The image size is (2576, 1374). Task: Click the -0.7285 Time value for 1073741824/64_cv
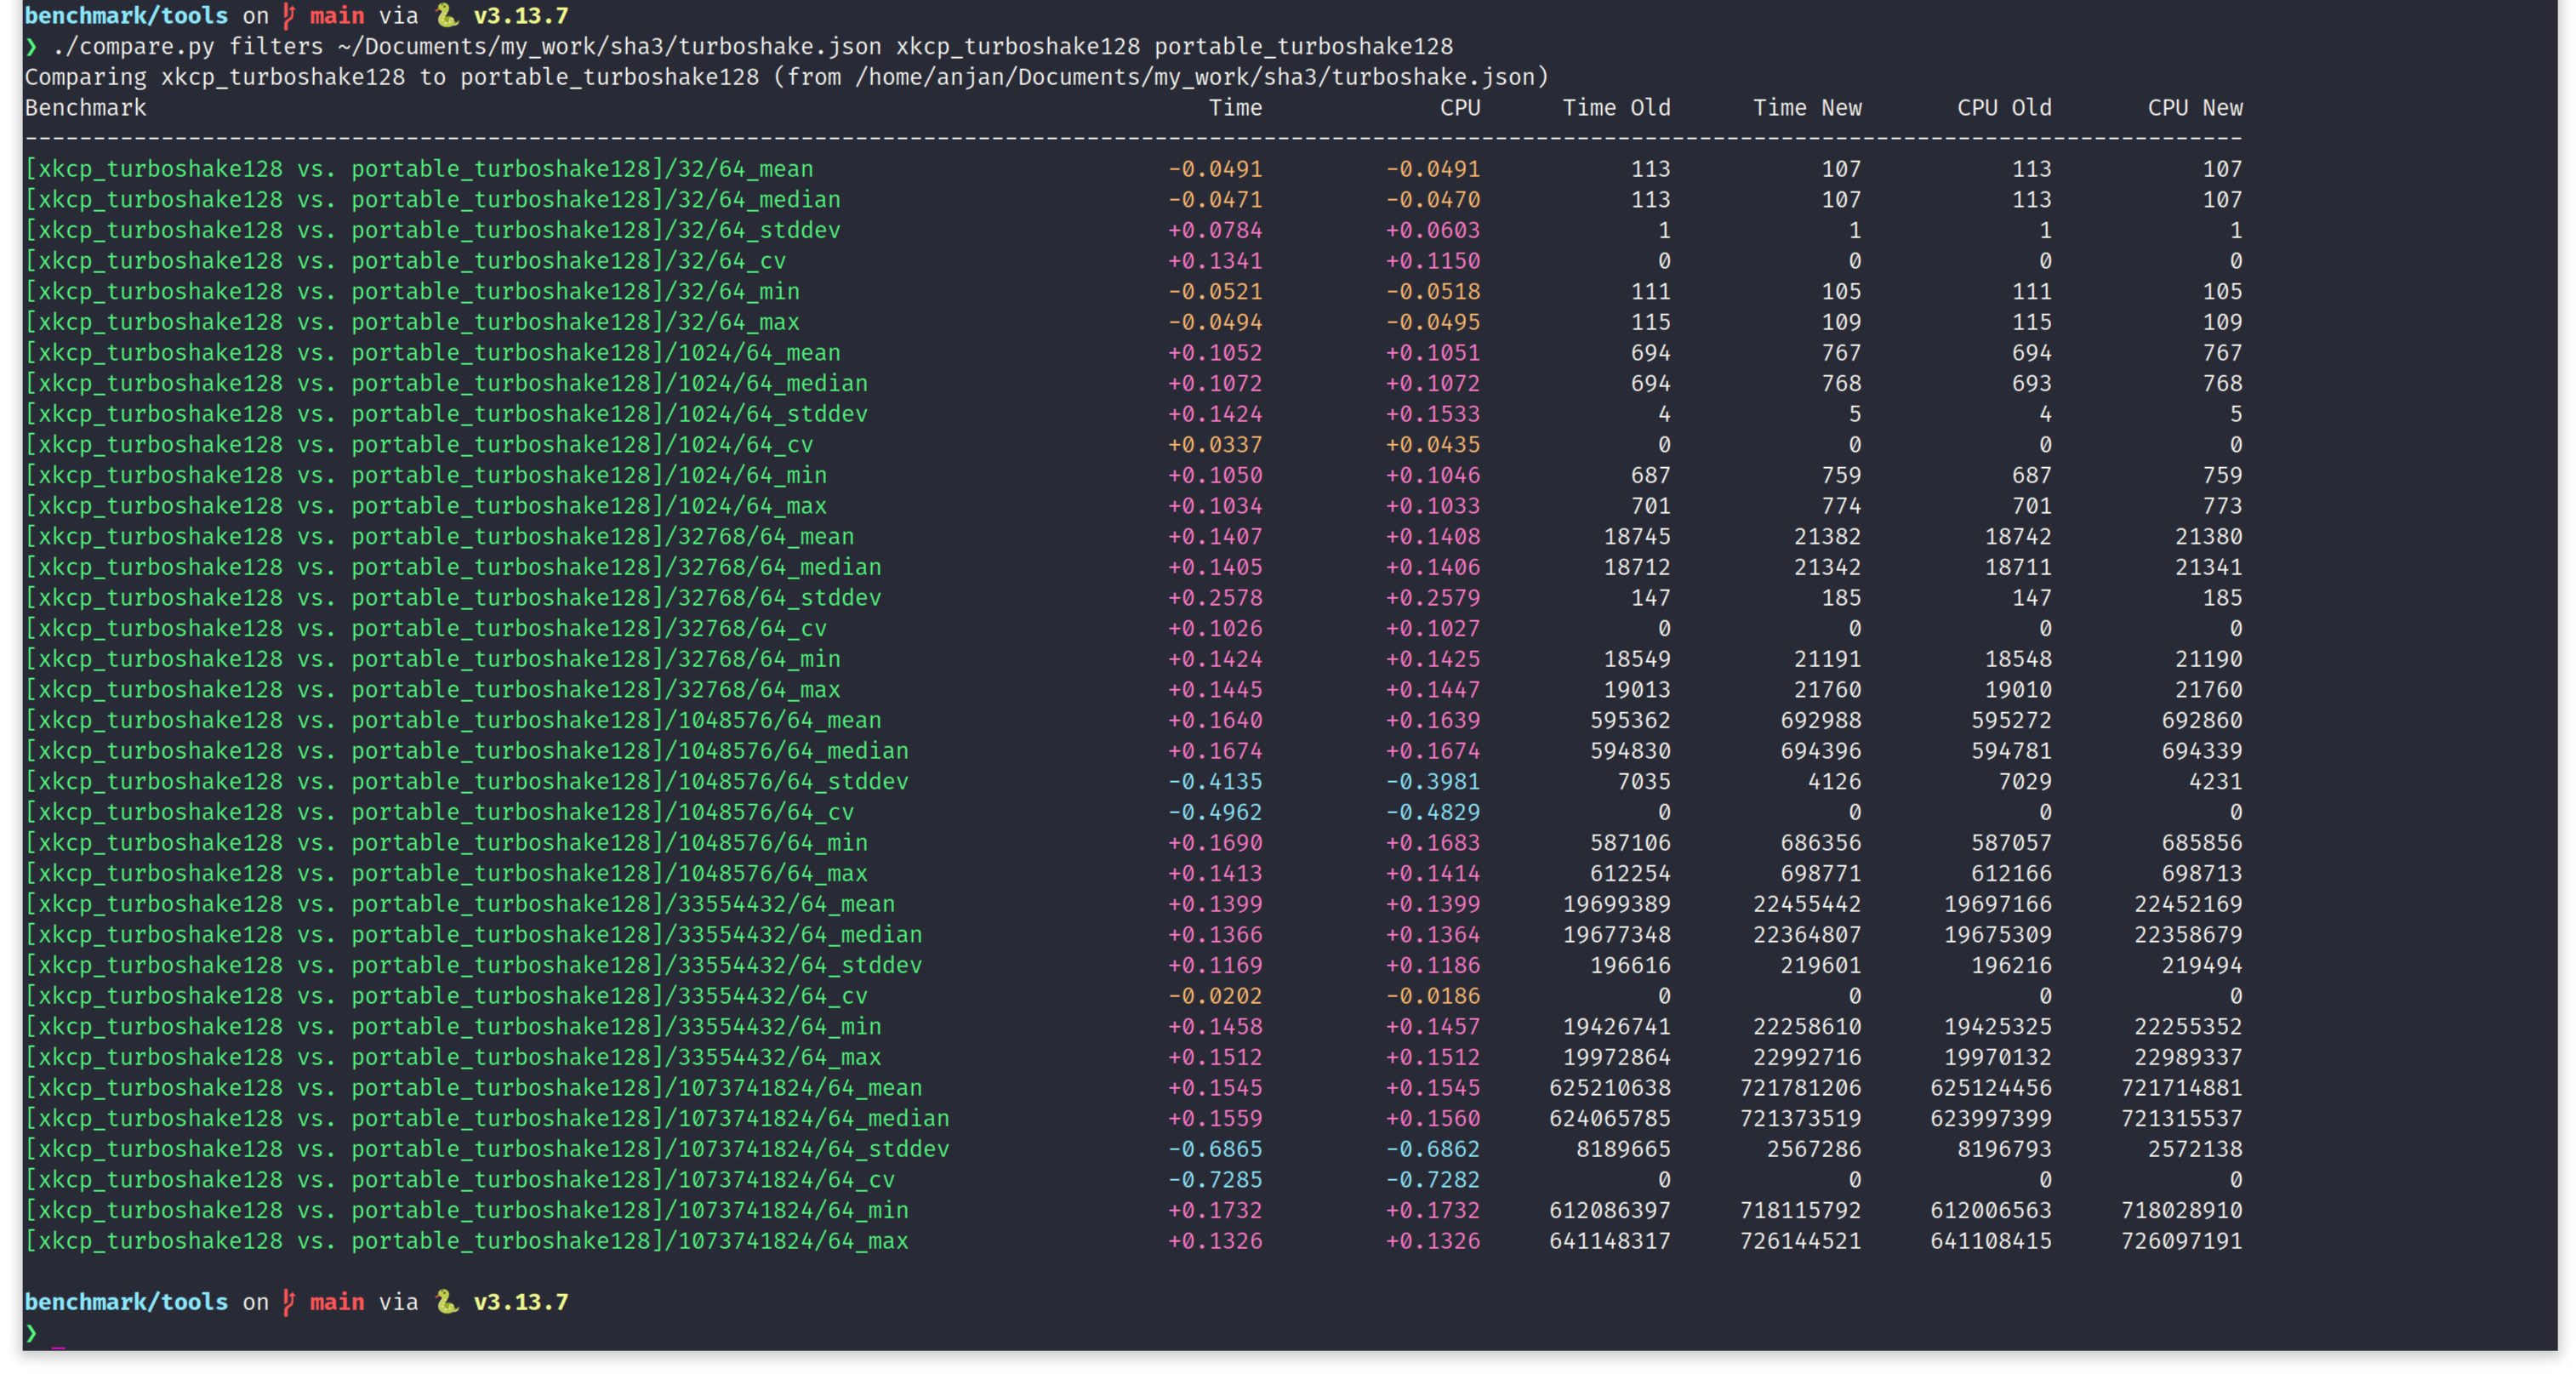(1215, 1179)
